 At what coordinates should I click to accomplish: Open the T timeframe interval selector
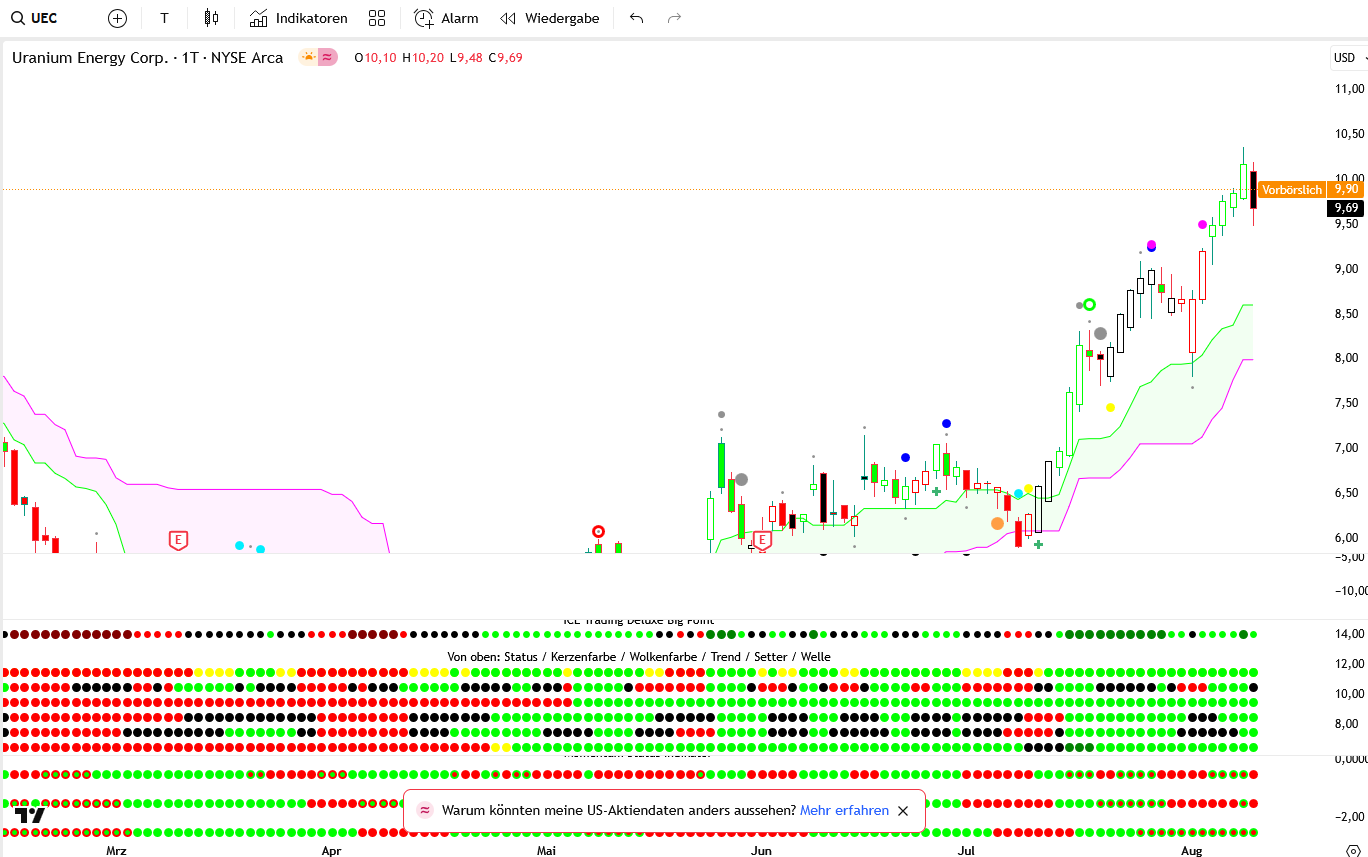click(x=164, y=18)
